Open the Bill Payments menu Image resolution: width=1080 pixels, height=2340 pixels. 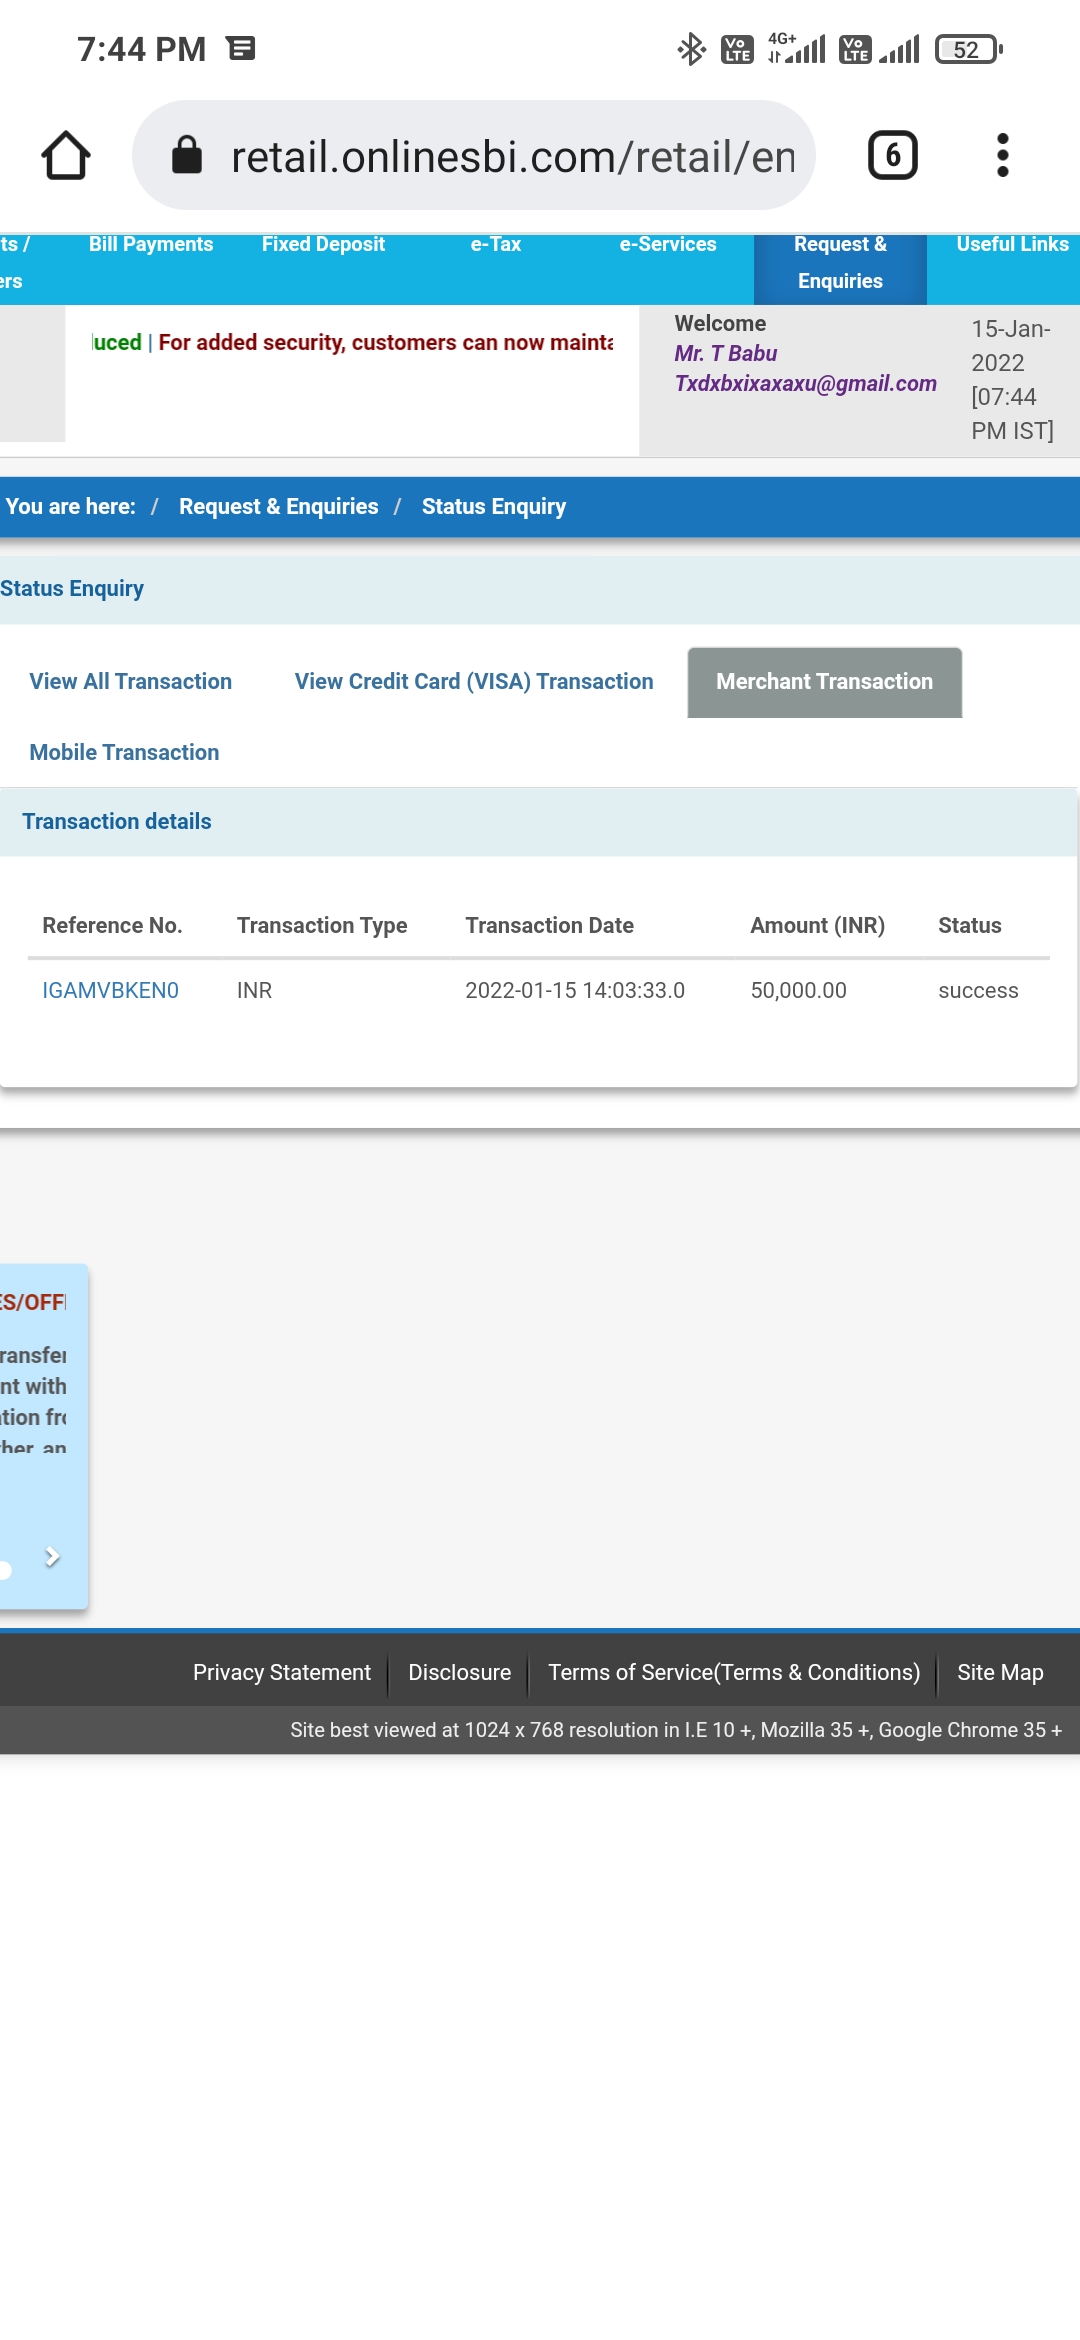[151, 245]
